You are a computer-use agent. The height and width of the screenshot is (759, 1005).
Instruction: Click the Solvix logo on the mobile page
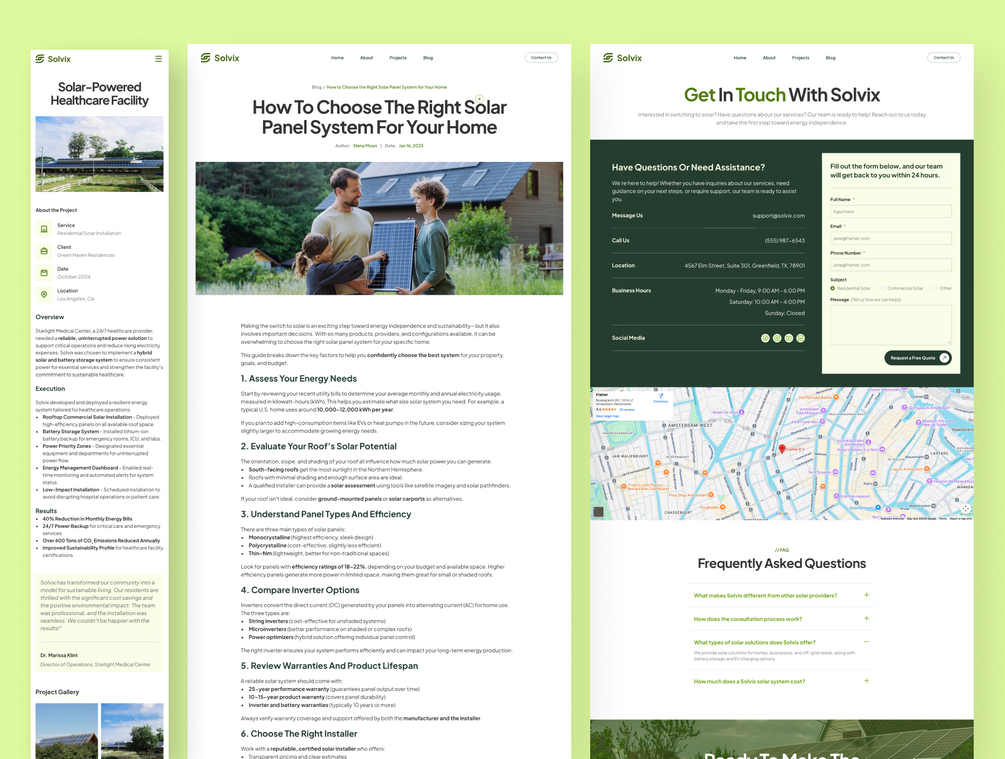pyautogui.click(x=53, y=58)
